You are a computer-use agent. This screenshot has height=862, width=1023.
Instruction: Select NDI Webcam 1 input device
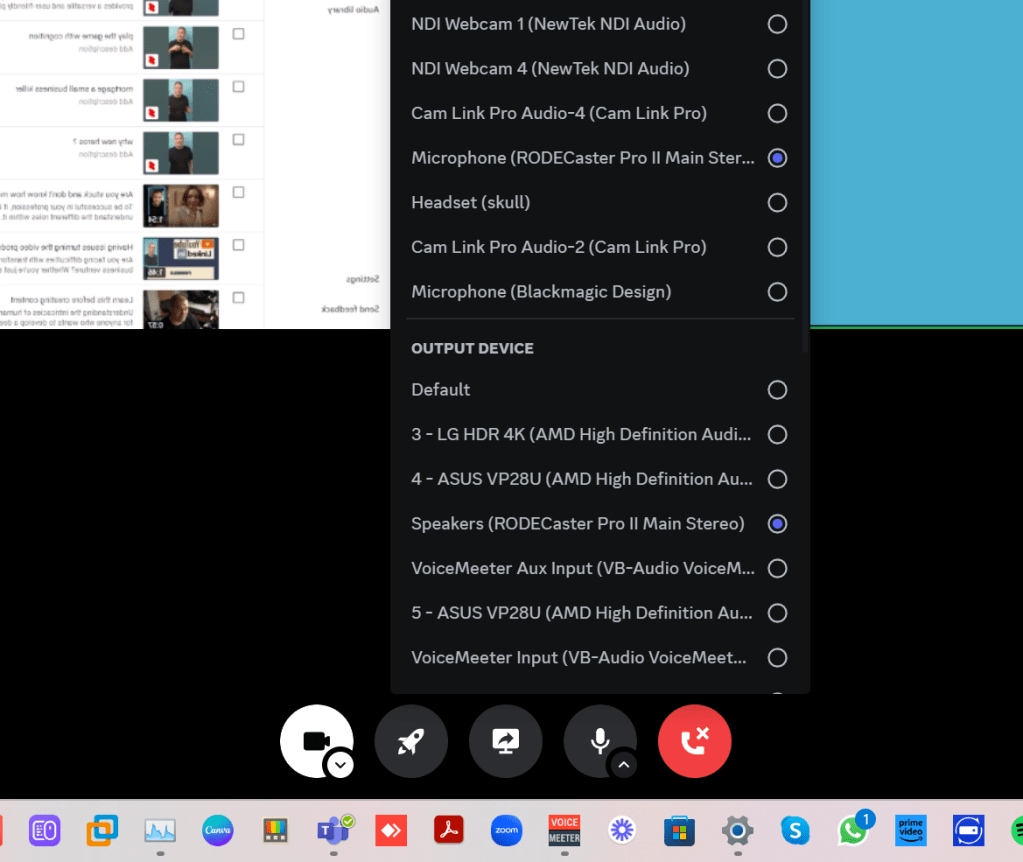(x=598, y=24)
